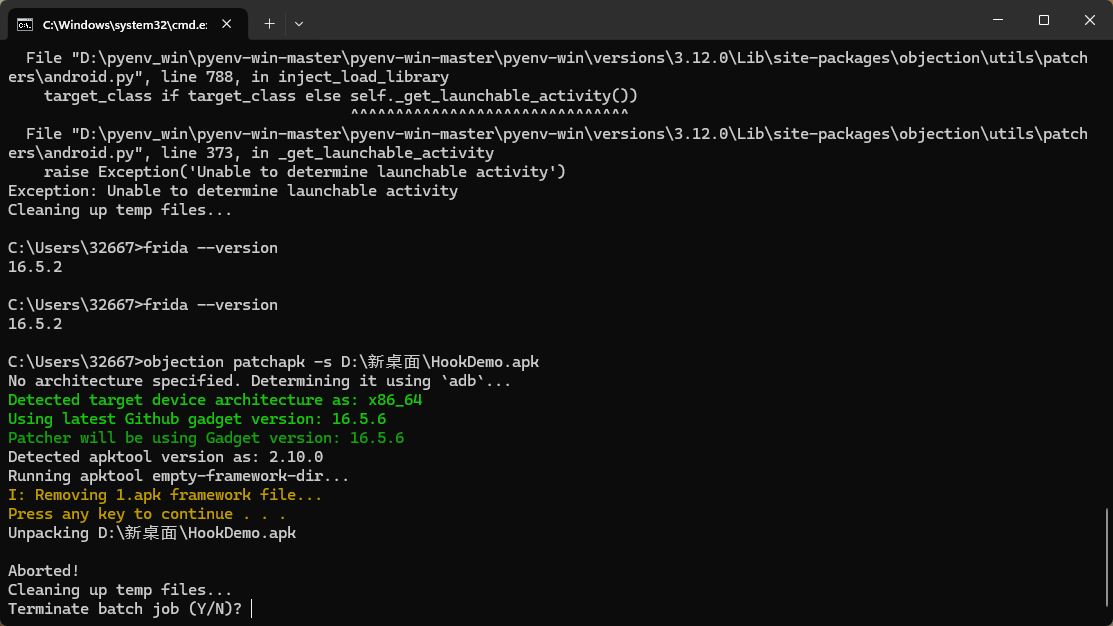Minimize the terminal window
The width and height of the screenshot is (1113, 626).
(x=996, y=20)
